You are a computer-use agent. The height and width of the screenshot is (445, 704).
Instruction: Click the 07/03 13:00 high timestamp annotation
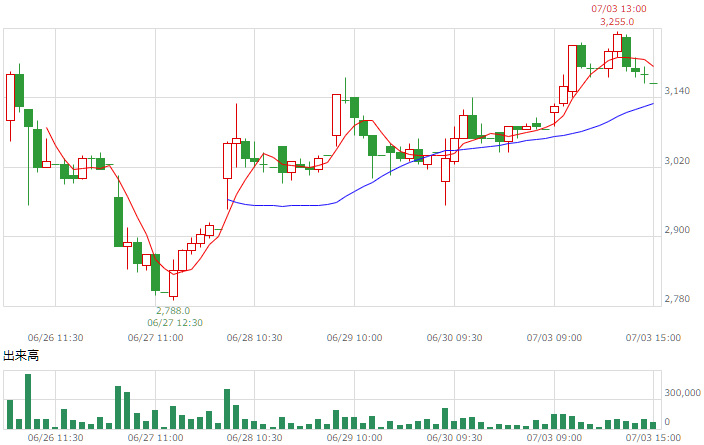pyautogui.click(x=619, y=9)
